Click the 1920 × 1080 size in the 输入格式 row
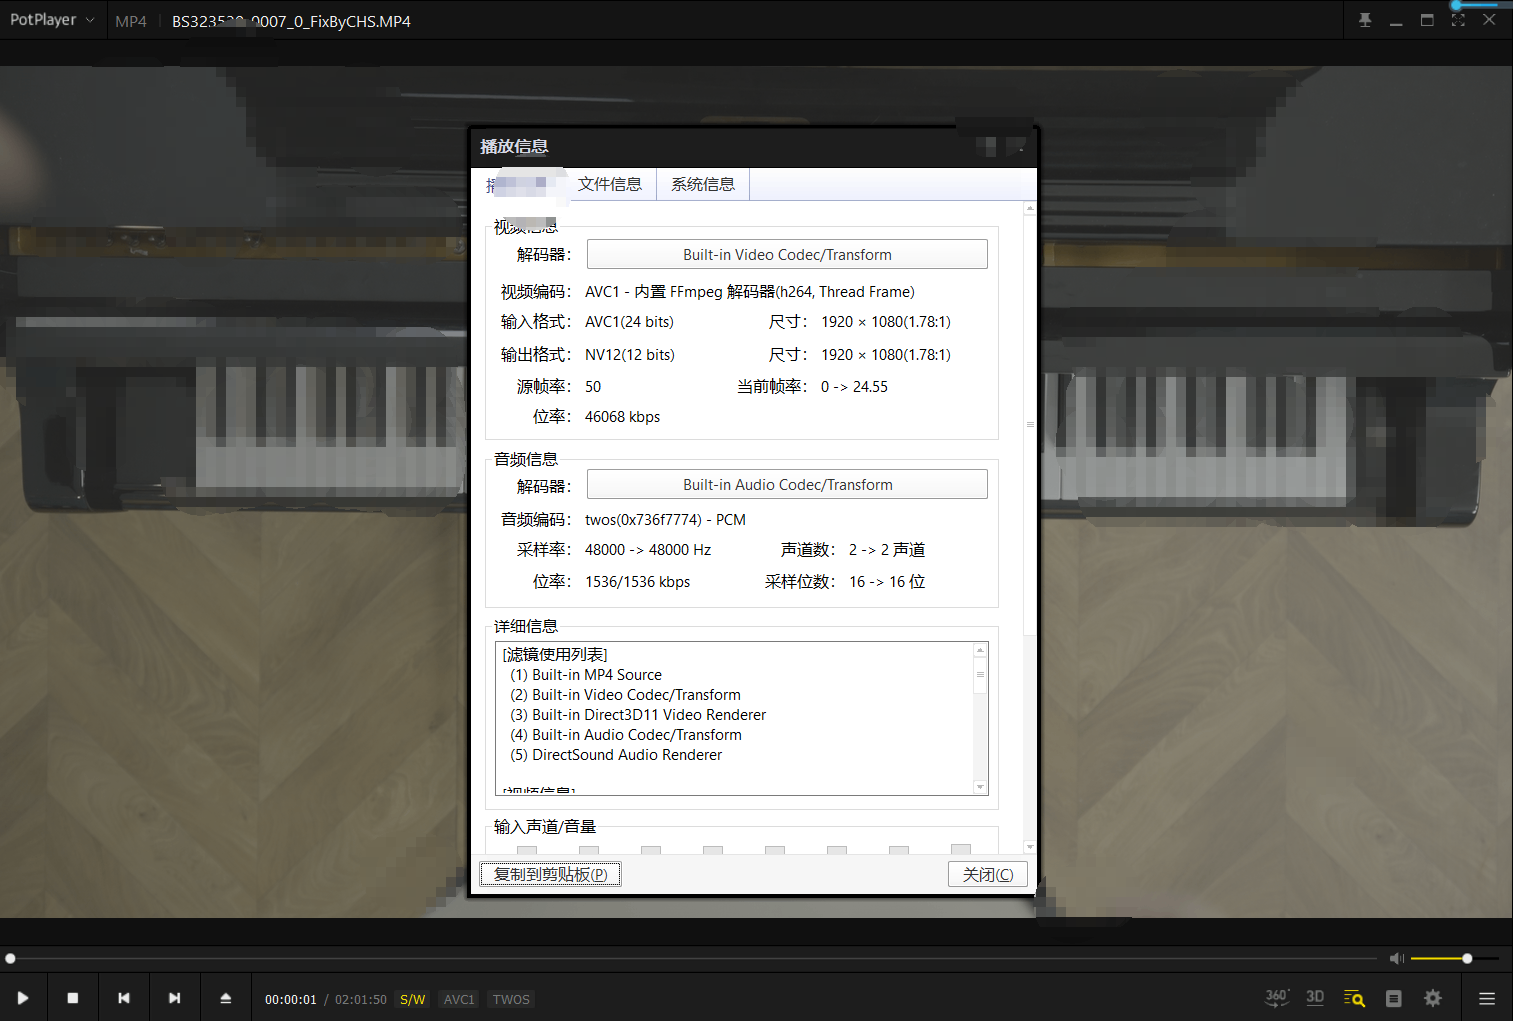This screenshot has height=1021, width=1513. coord(886,322)
